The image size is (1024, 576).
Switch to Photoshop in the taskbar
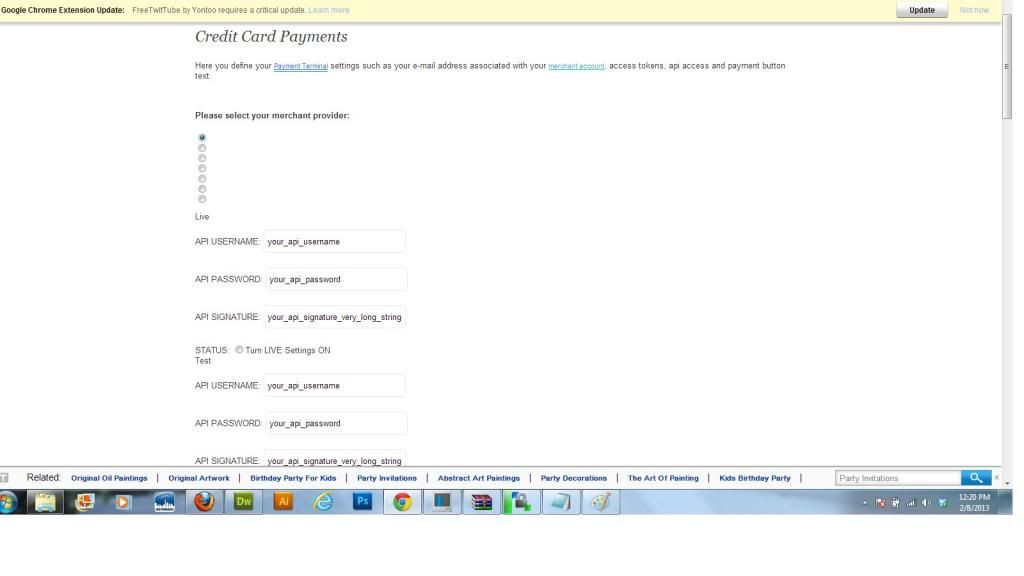tap(362, 502)
